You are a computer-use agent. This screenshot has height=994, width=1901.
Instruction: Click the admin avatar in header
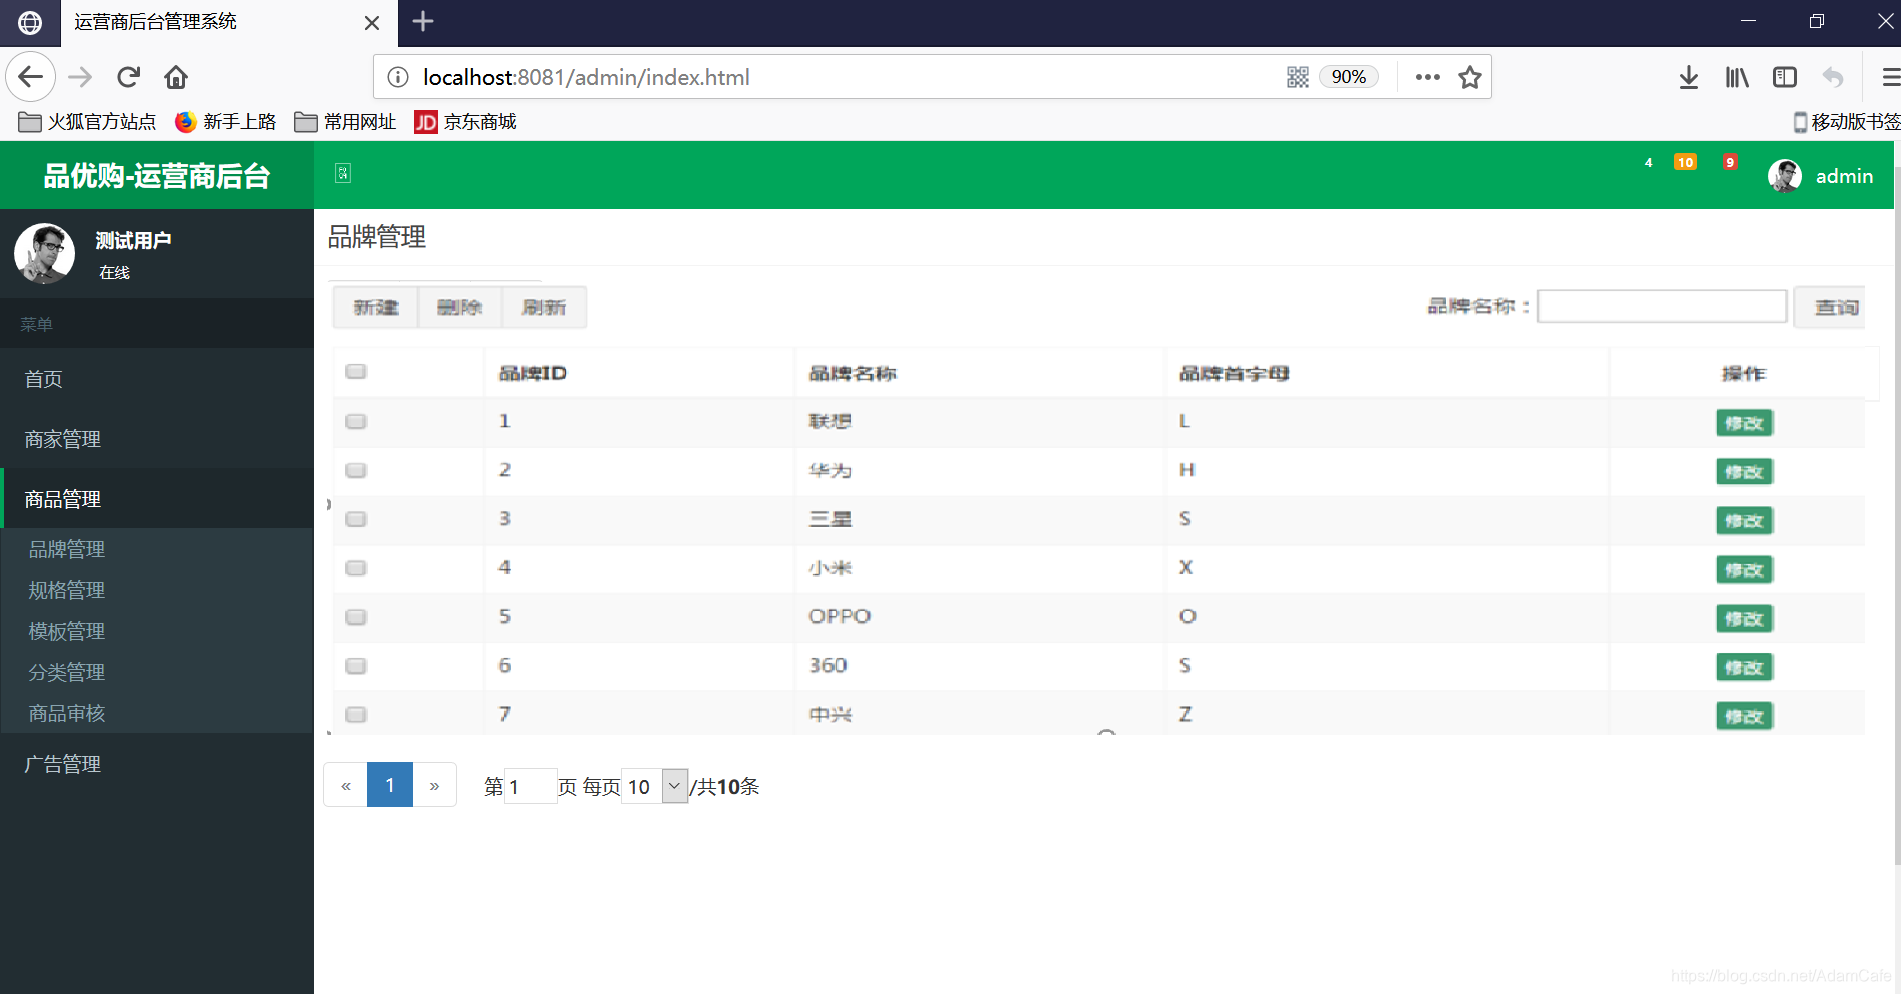1785,176
